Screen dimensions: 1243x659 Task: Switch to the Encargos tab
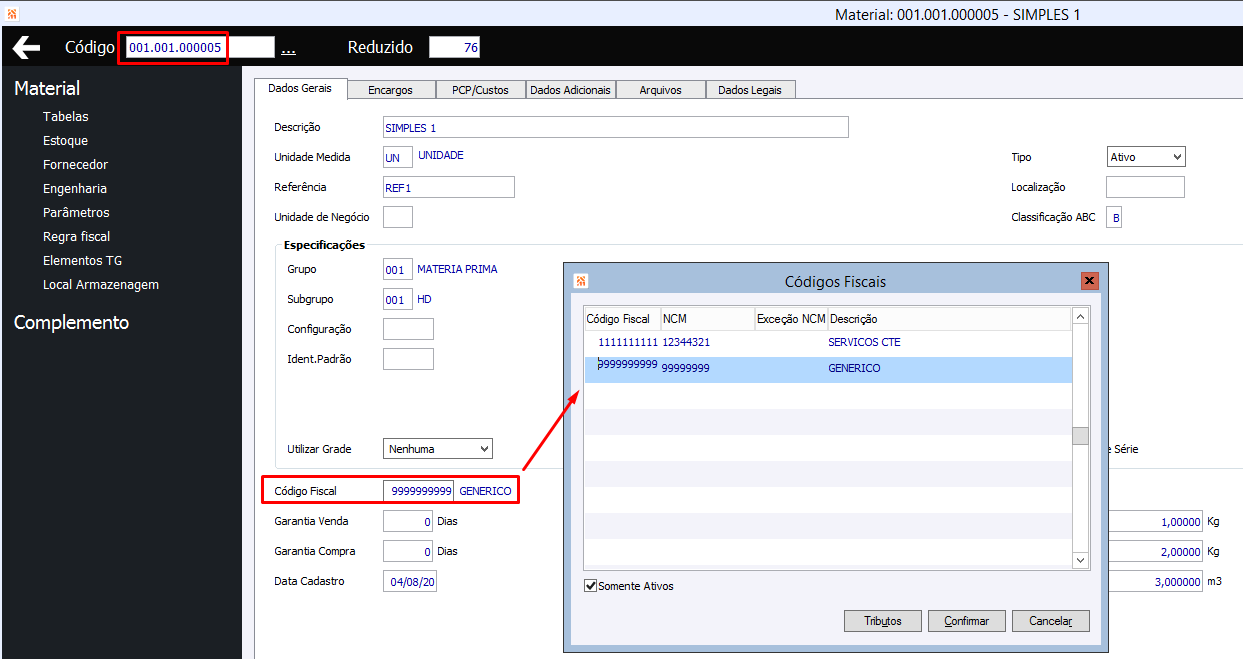point(390,90)
